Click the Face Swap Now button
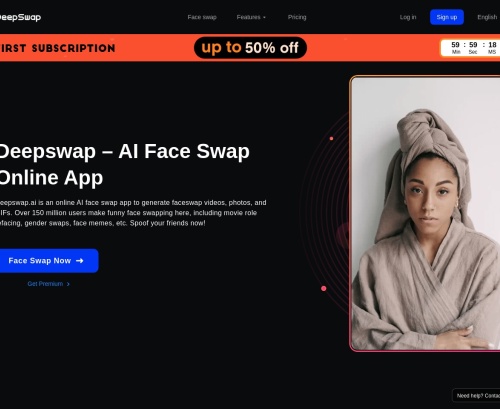 tap(49, 261)
